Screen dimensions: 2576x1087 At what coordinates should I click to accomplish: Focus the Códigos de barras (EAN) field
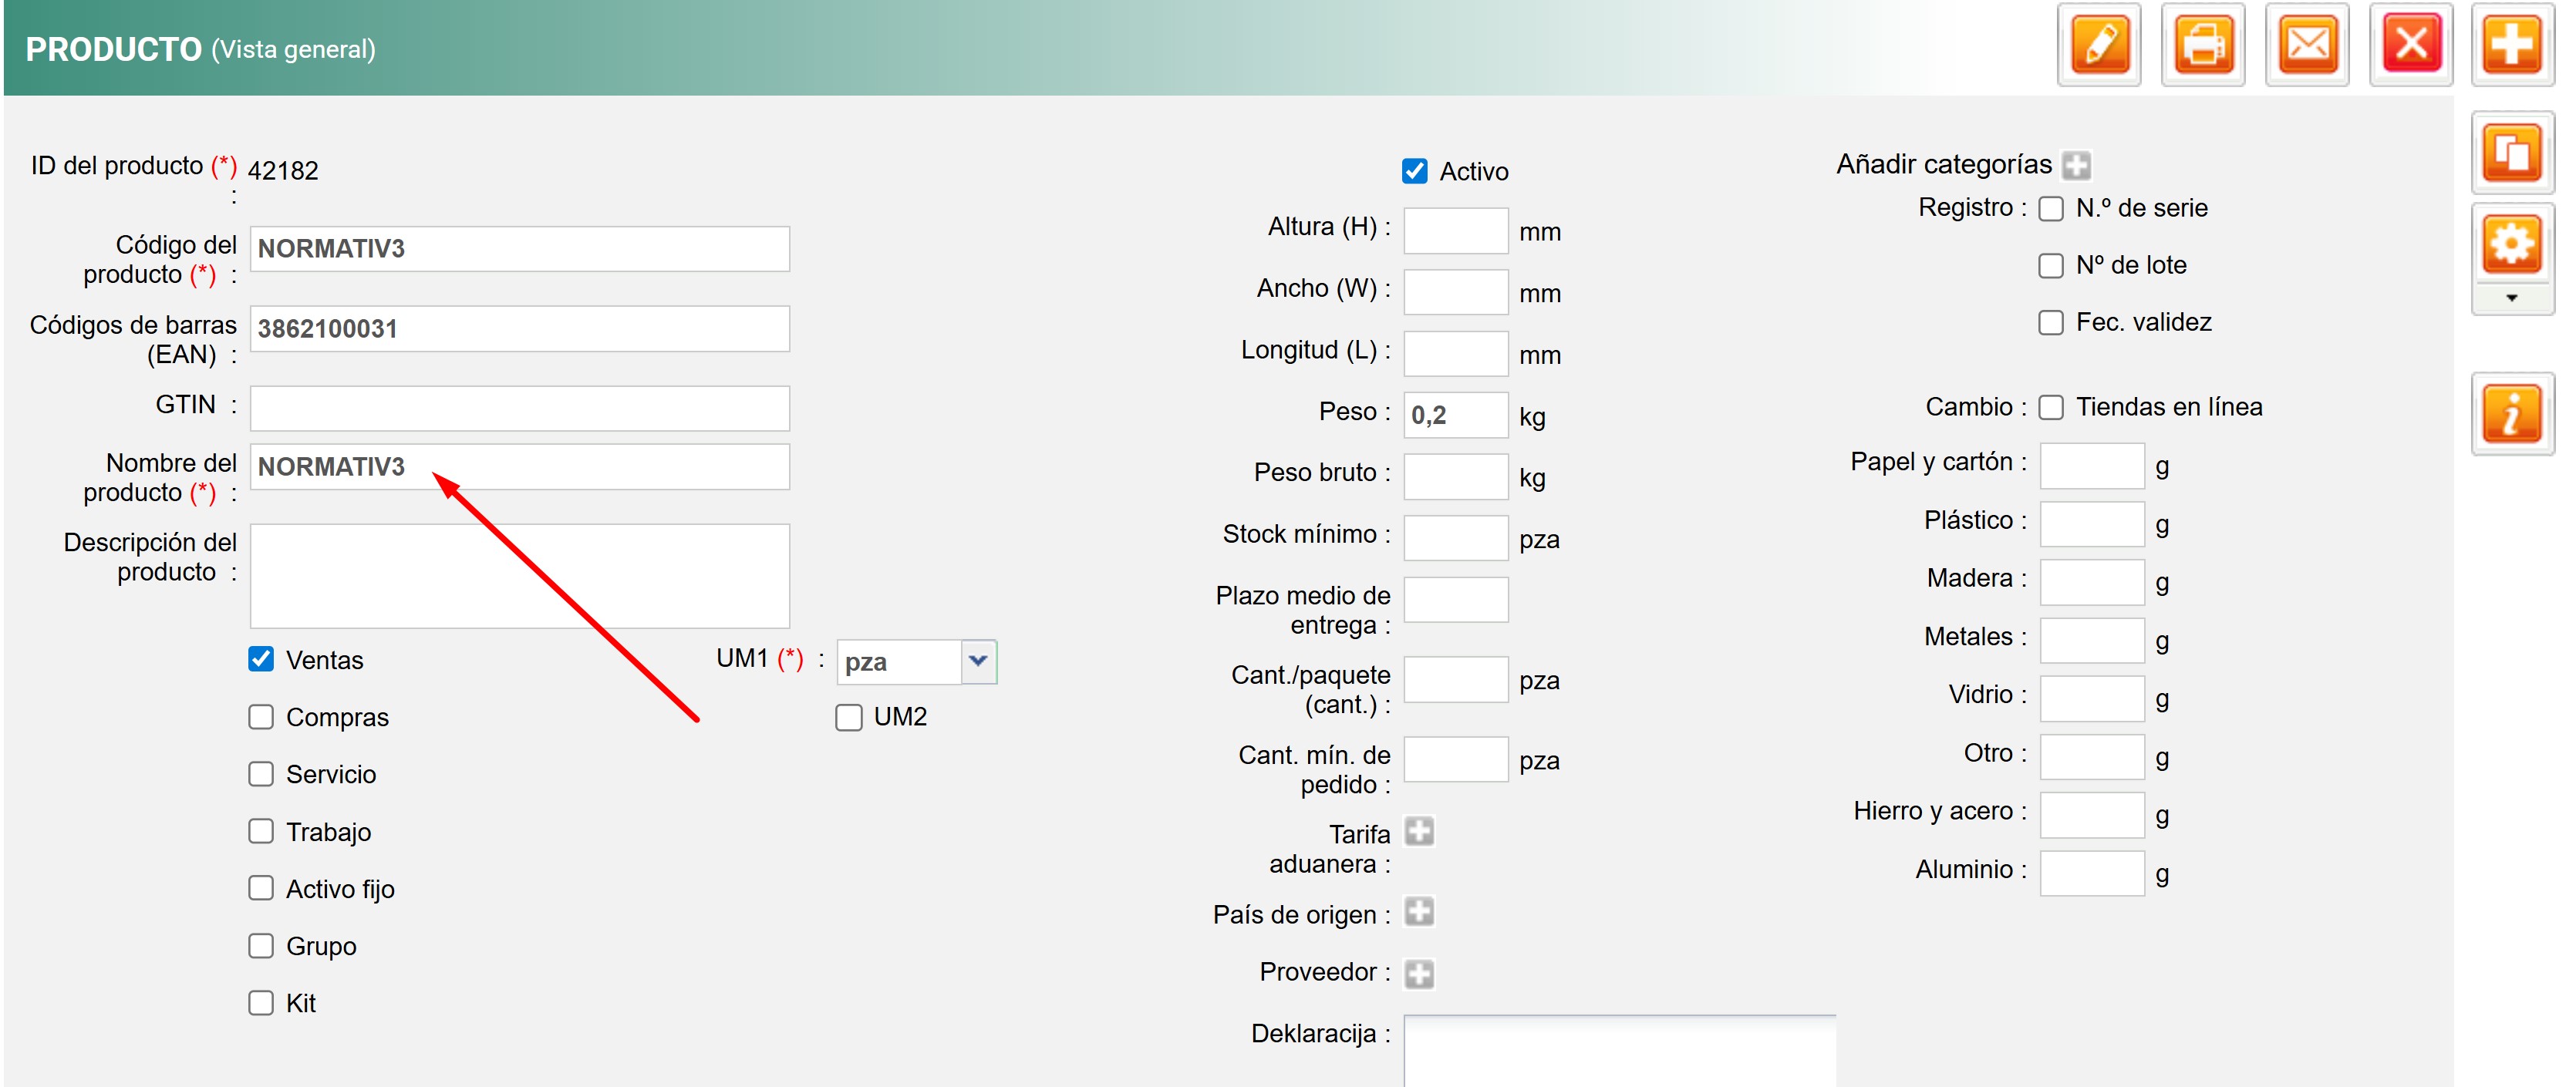pyautogui.click(x=520, y=329)
